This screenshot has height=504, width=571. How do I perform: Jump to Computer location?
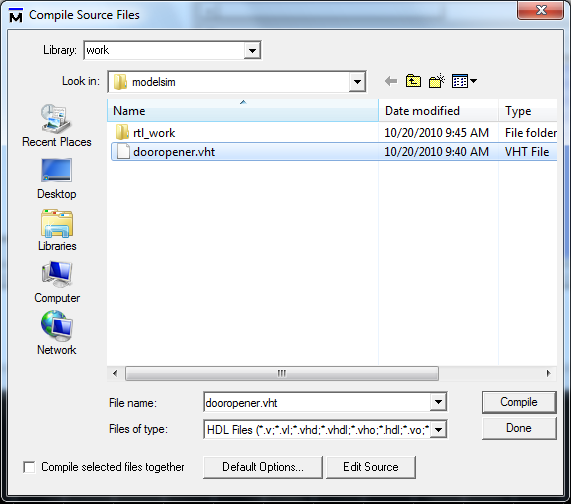[57, 282]
